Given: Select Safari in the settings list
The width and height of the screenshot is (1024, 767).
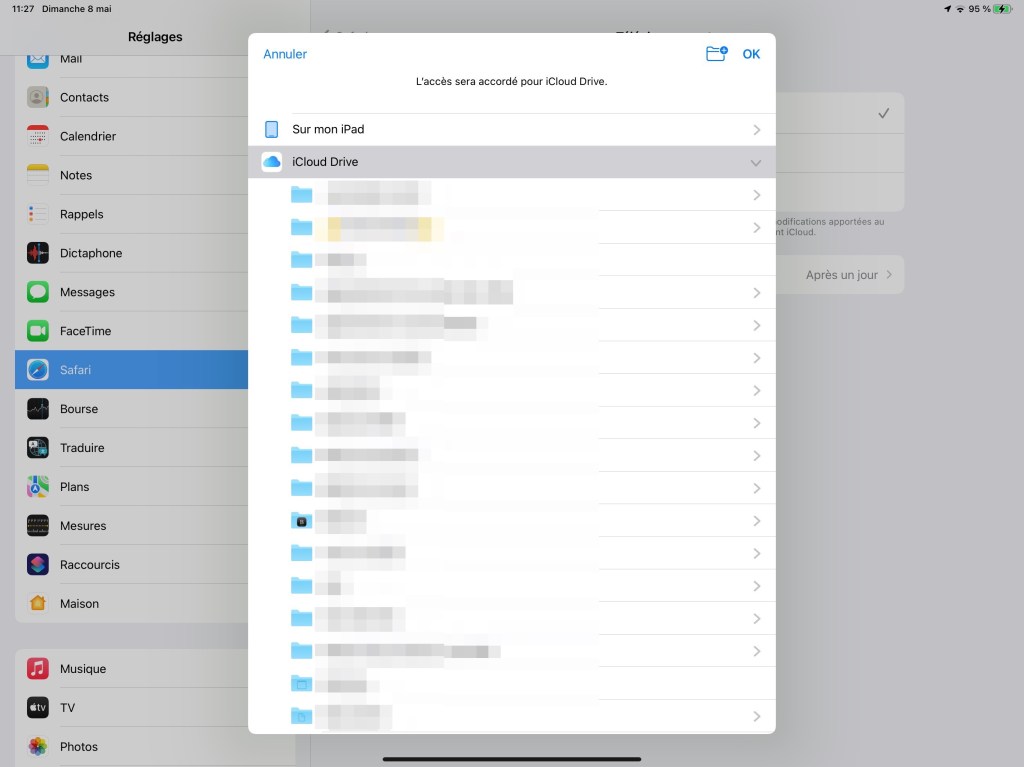Looking at the screenshot, I should [x=75, y=370].
